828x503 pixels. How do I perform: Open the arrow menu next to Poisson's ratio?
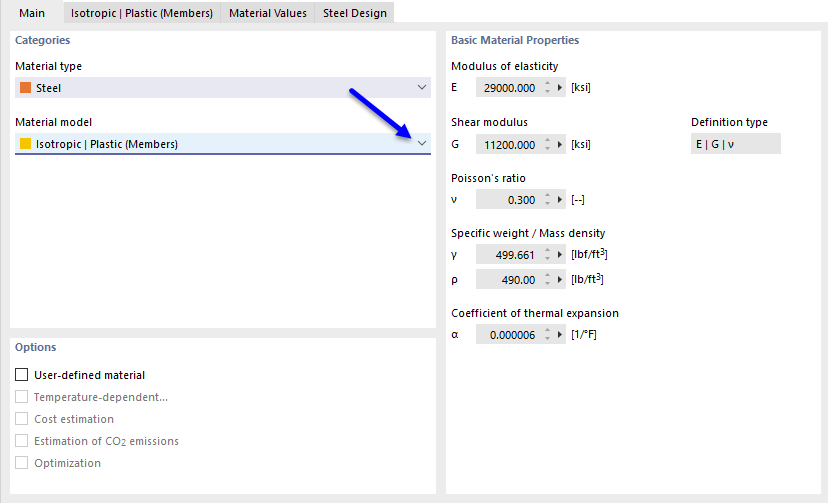point(560,200)
